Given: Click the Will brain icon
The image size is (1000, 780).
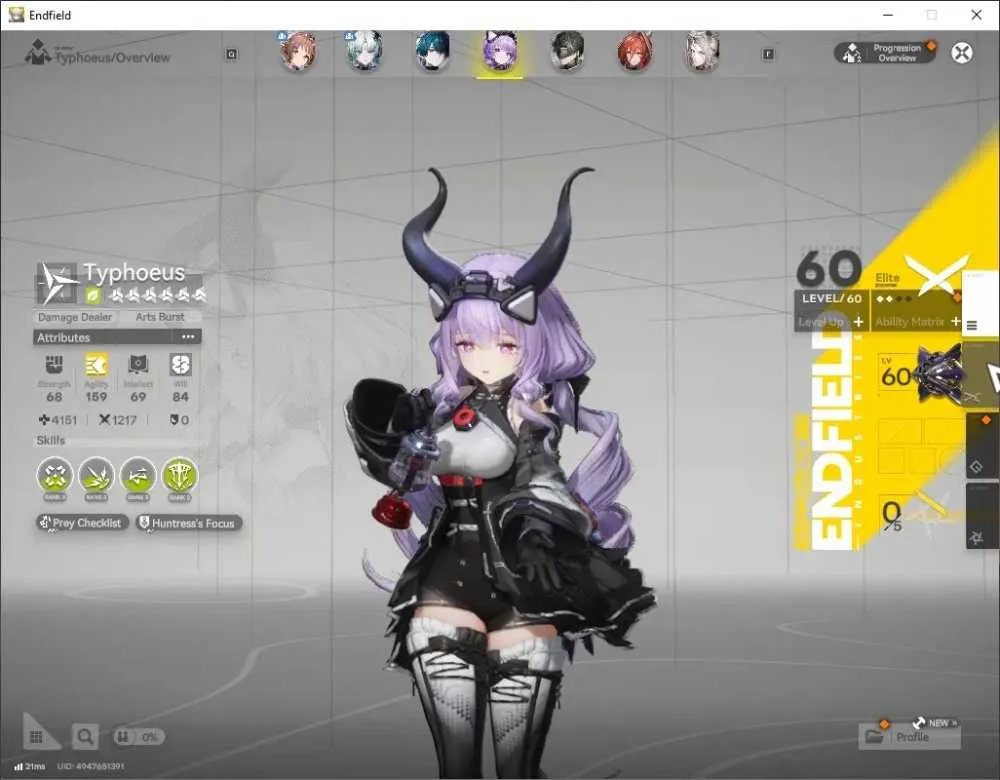Looking at the screenshot, I should pos(180,364).
